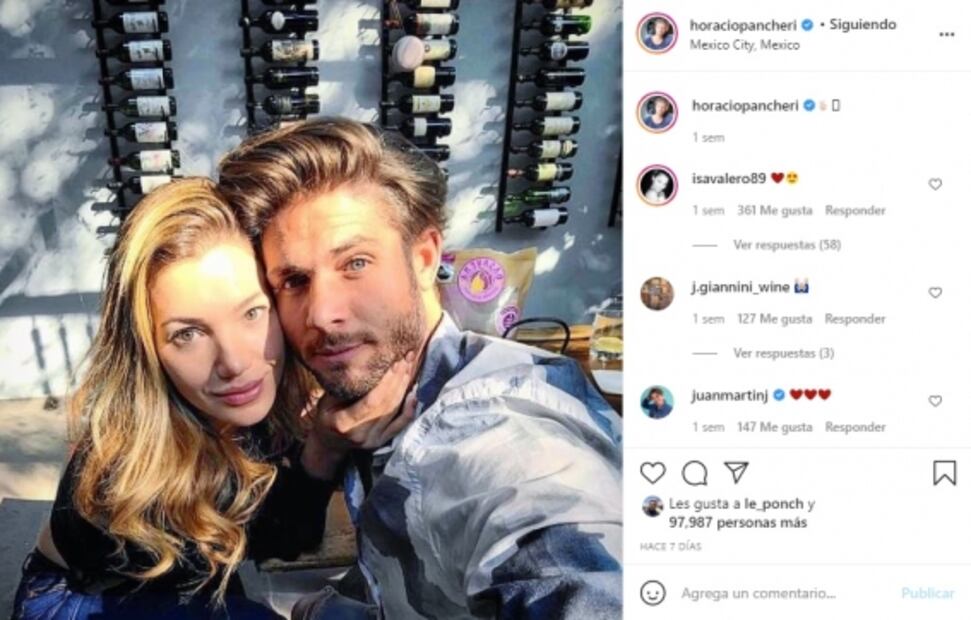The image size is (971, 620).
Task: Open the three-dots more options menu
Action: click(x=946, y=35)
